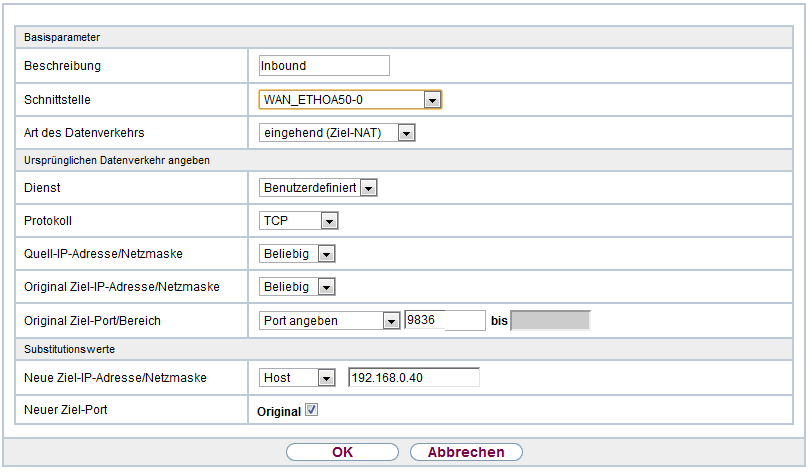Open the Dienst dropdown
This screenshot has width=810, height=474.
[x=317, y=188]
